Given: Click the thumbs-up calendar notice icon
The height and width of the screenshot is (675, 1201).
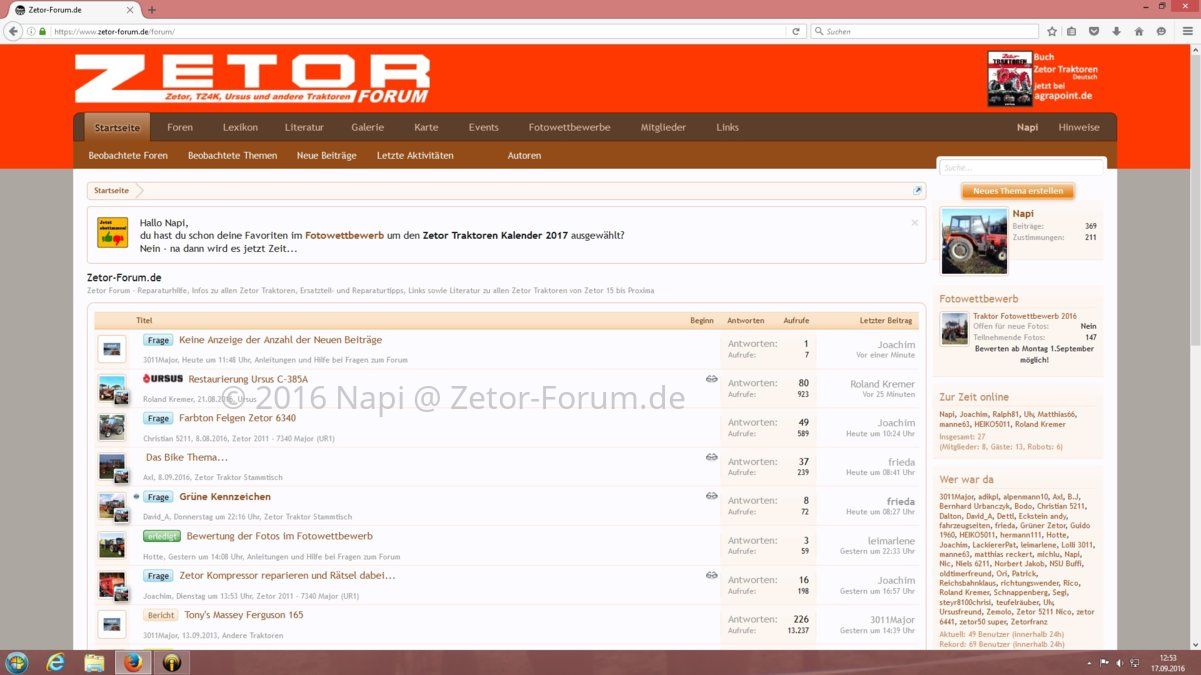Looking at the screenshot, I should [112, 233].
